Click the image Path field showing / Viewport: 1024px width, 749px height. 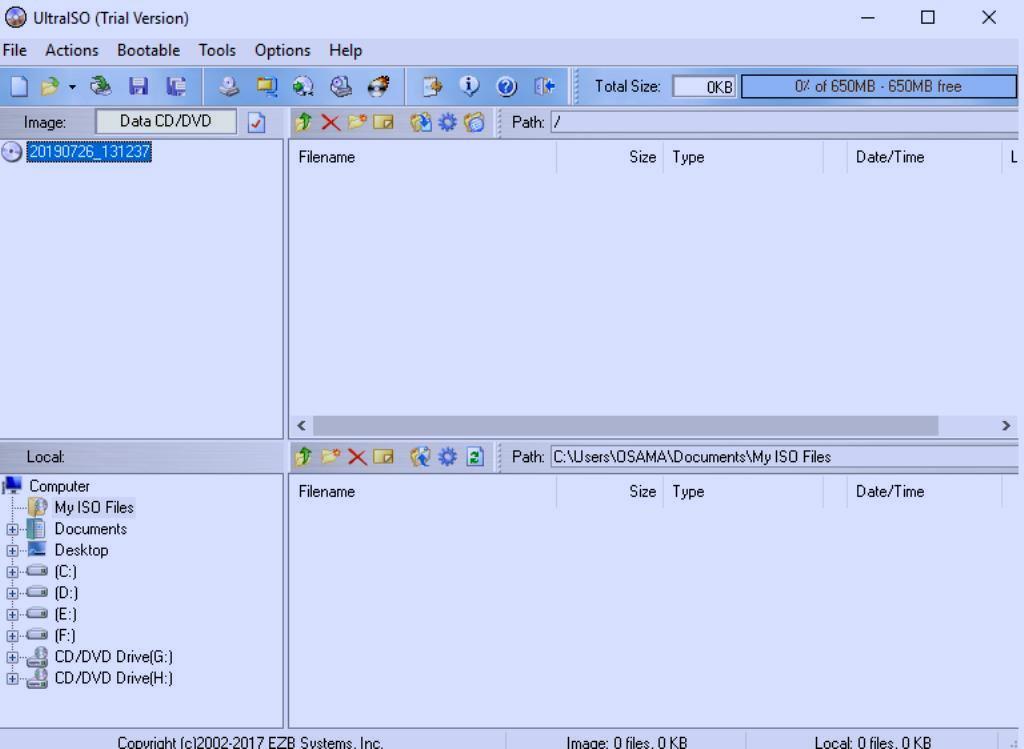tap(784, 122)
